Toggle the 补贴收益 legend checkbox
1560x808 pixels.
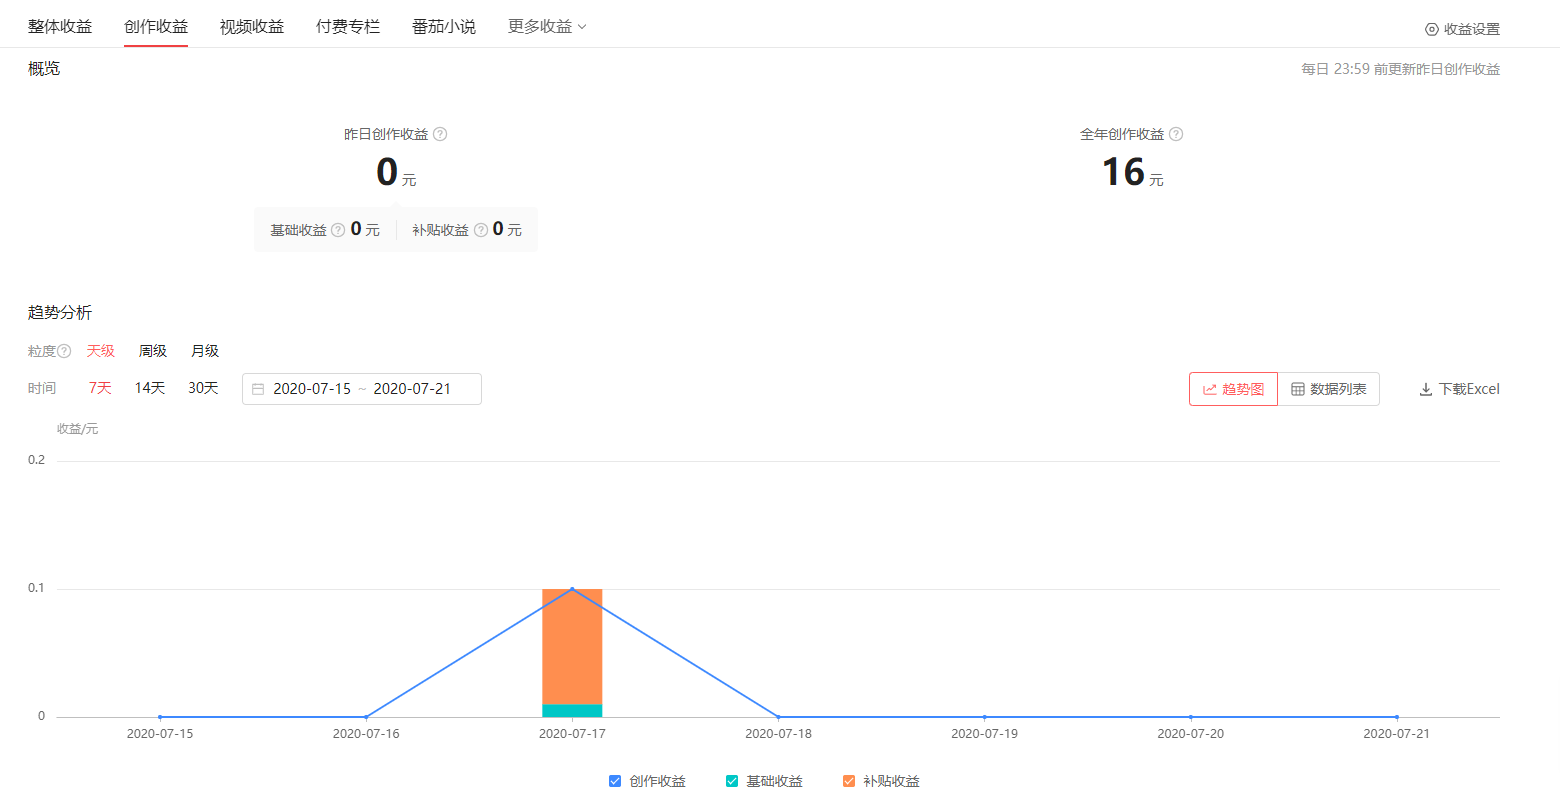tap(848, 781)
